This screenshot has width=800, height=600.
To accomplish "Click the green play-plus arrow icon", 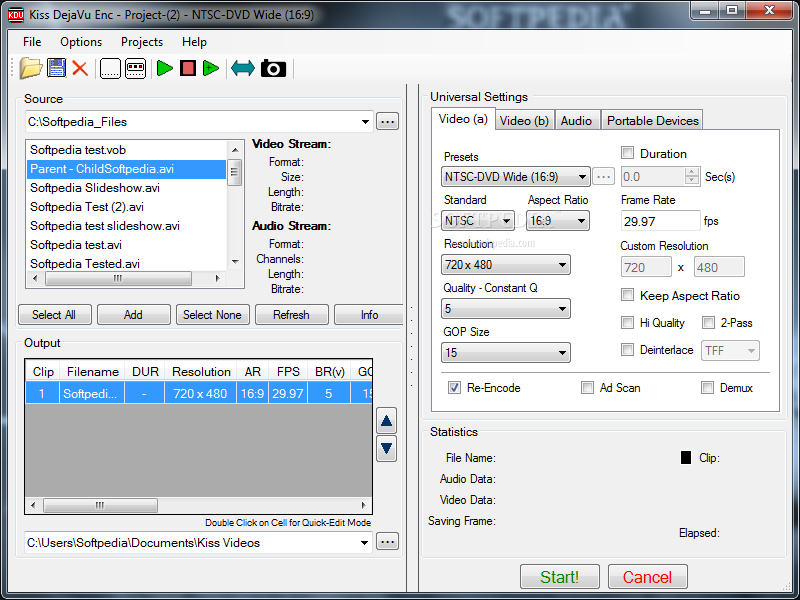I will tap(211, 68).
